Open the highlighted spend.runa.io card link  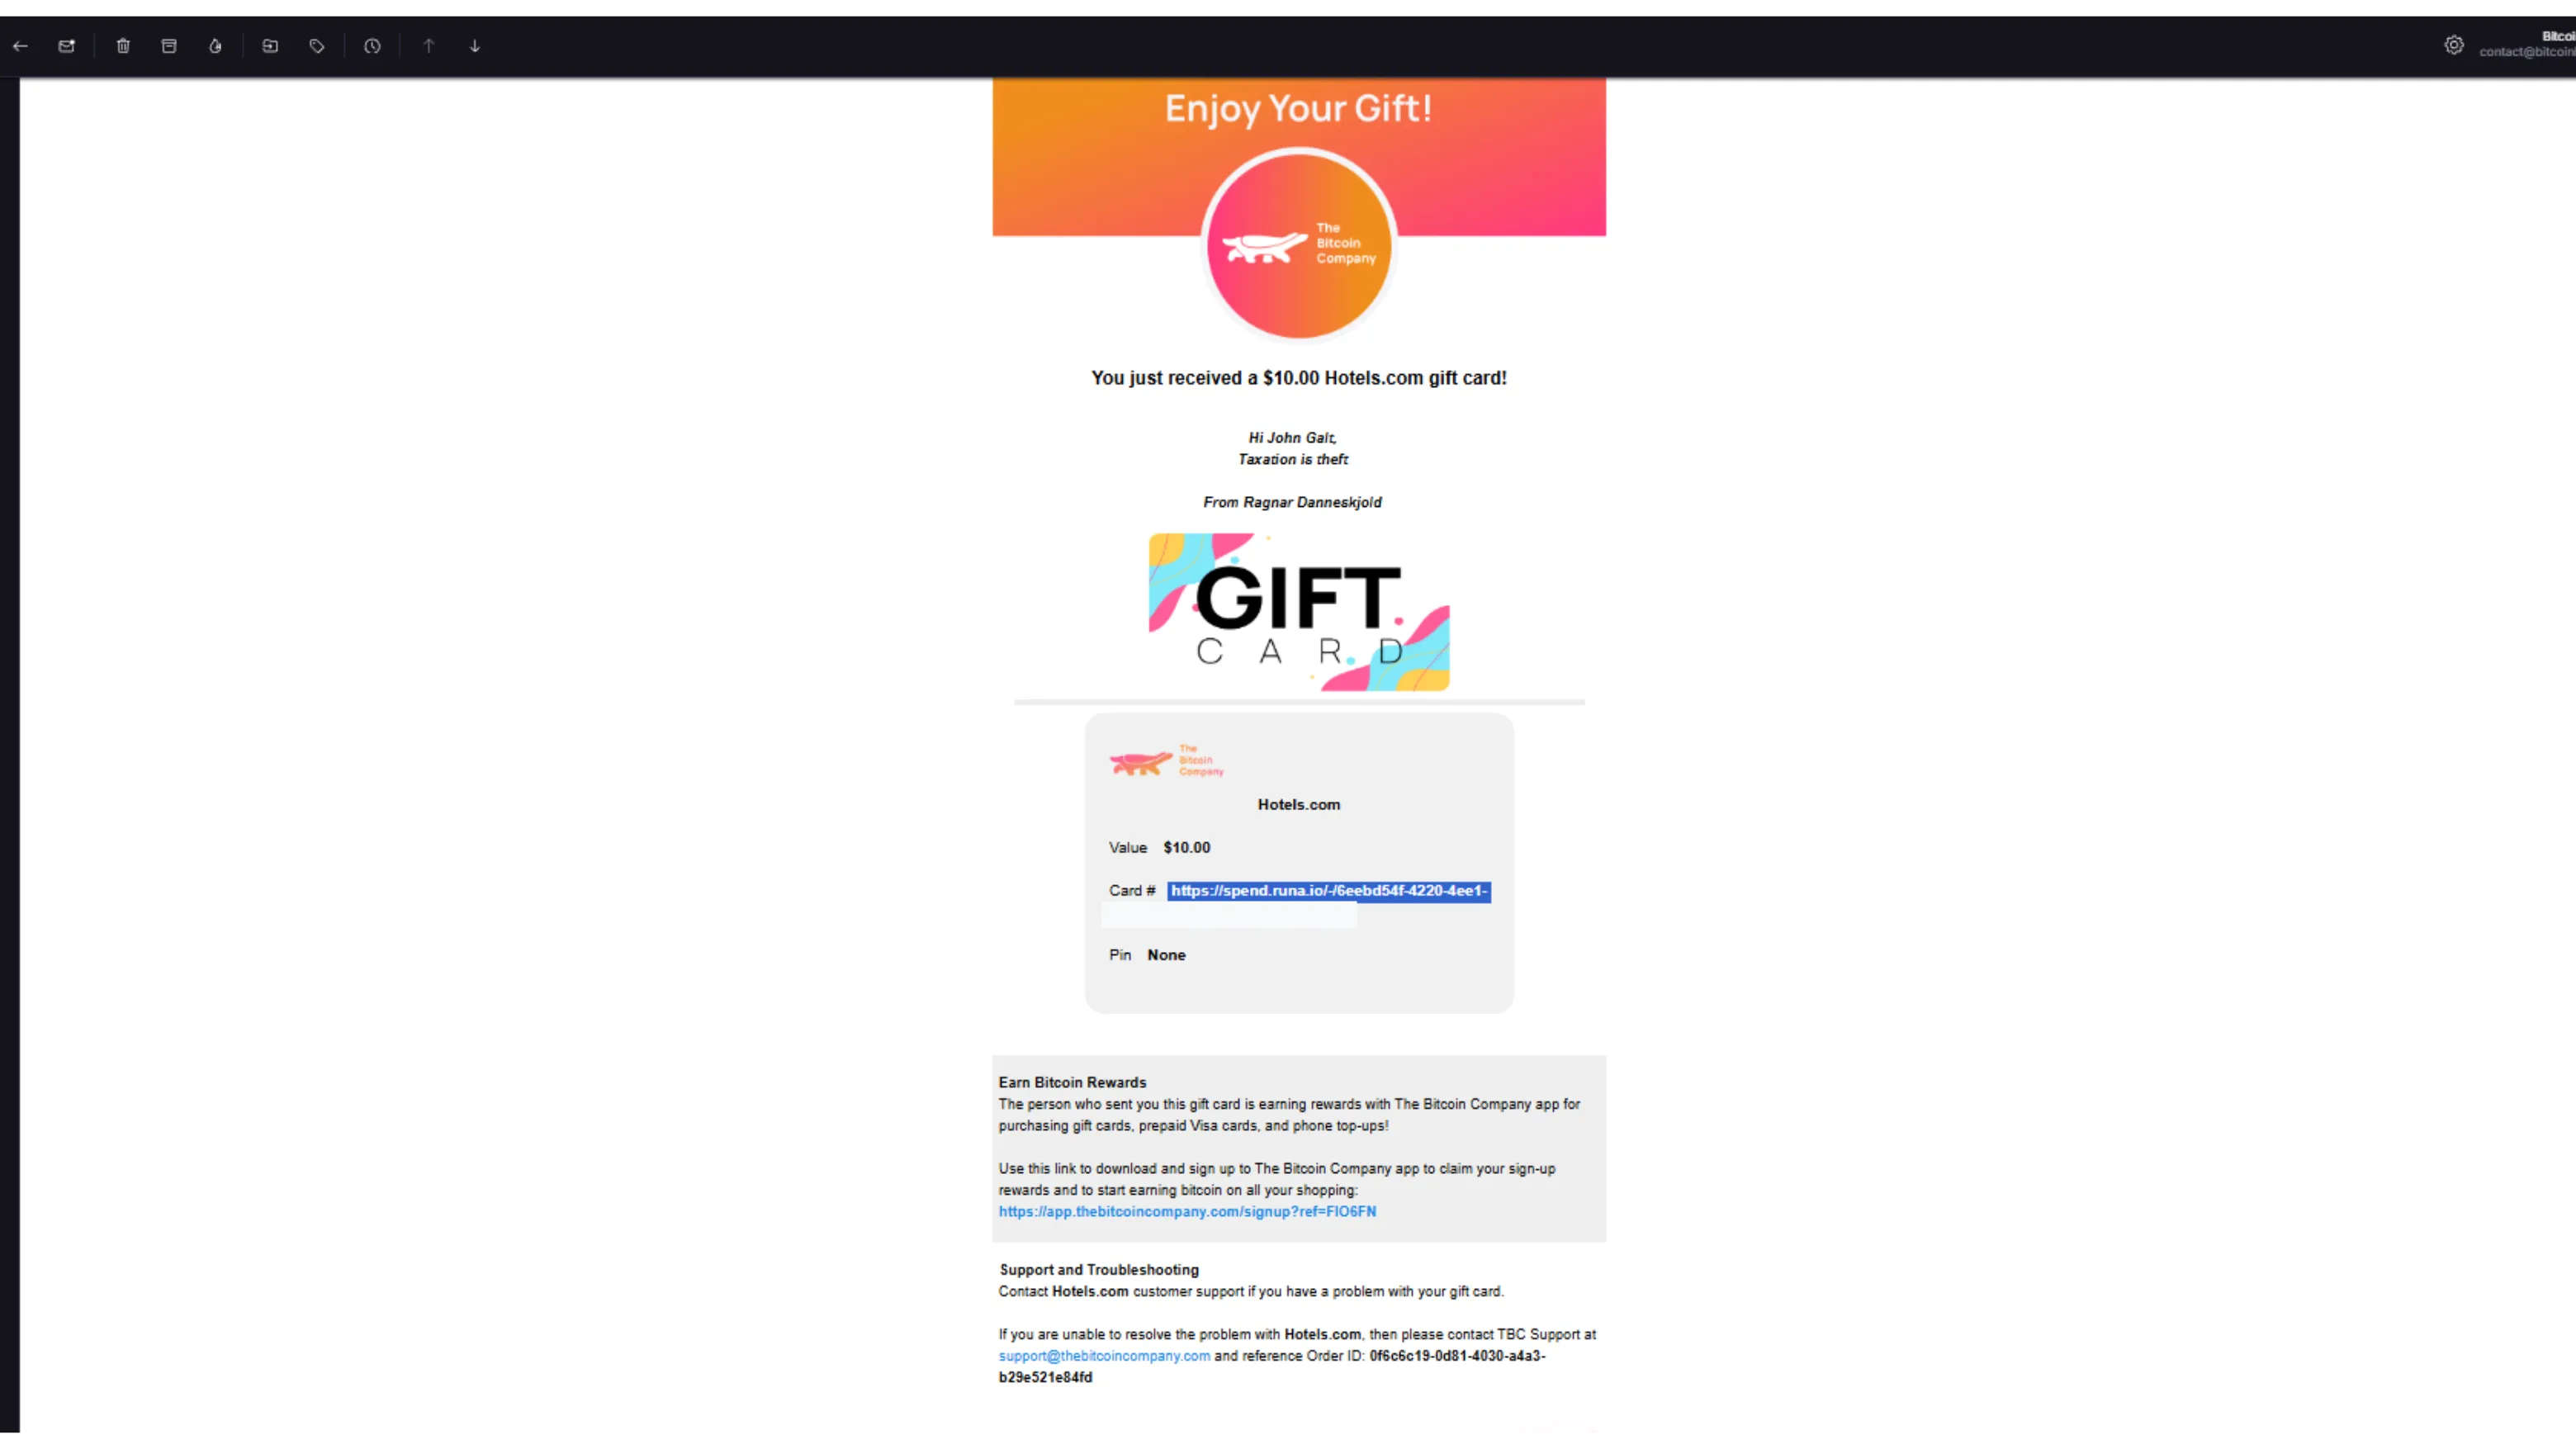point(1329,891)
